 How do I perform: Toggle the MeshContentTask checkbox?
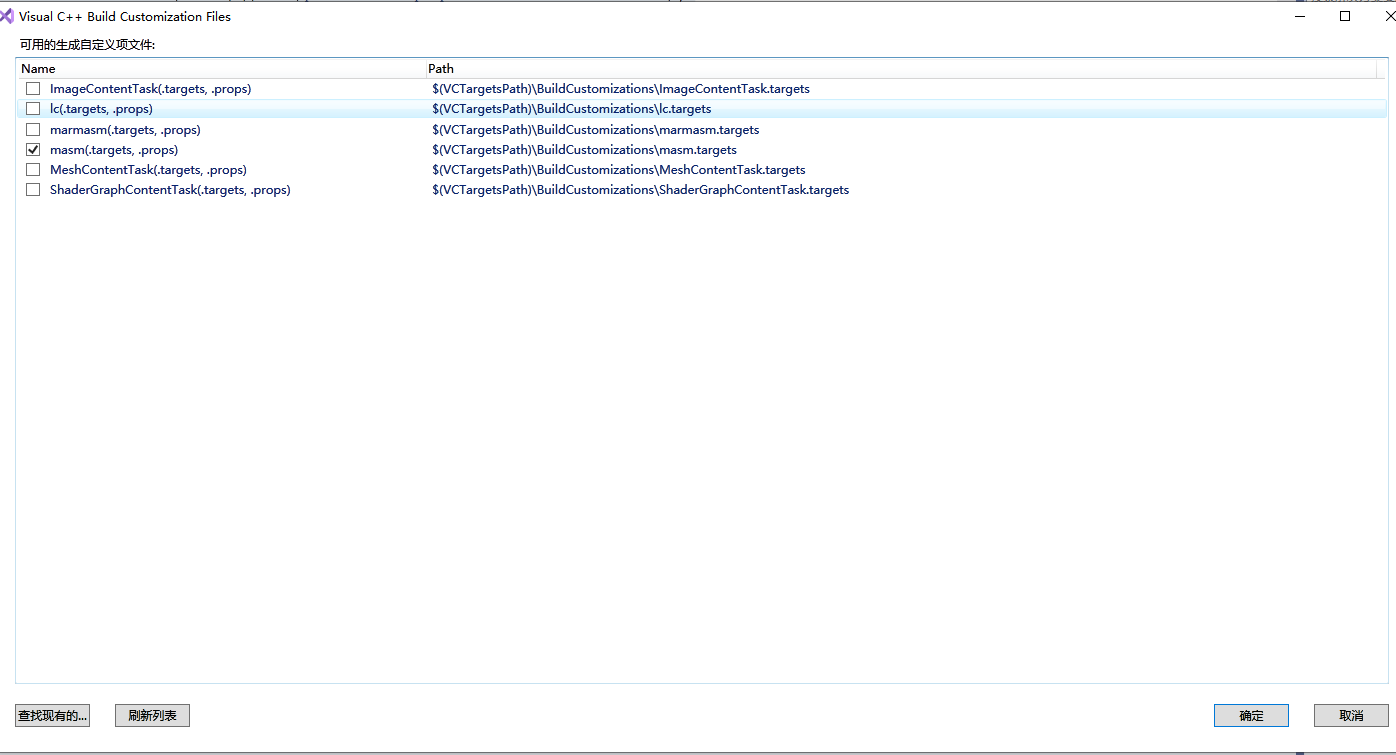click(33, 170)
